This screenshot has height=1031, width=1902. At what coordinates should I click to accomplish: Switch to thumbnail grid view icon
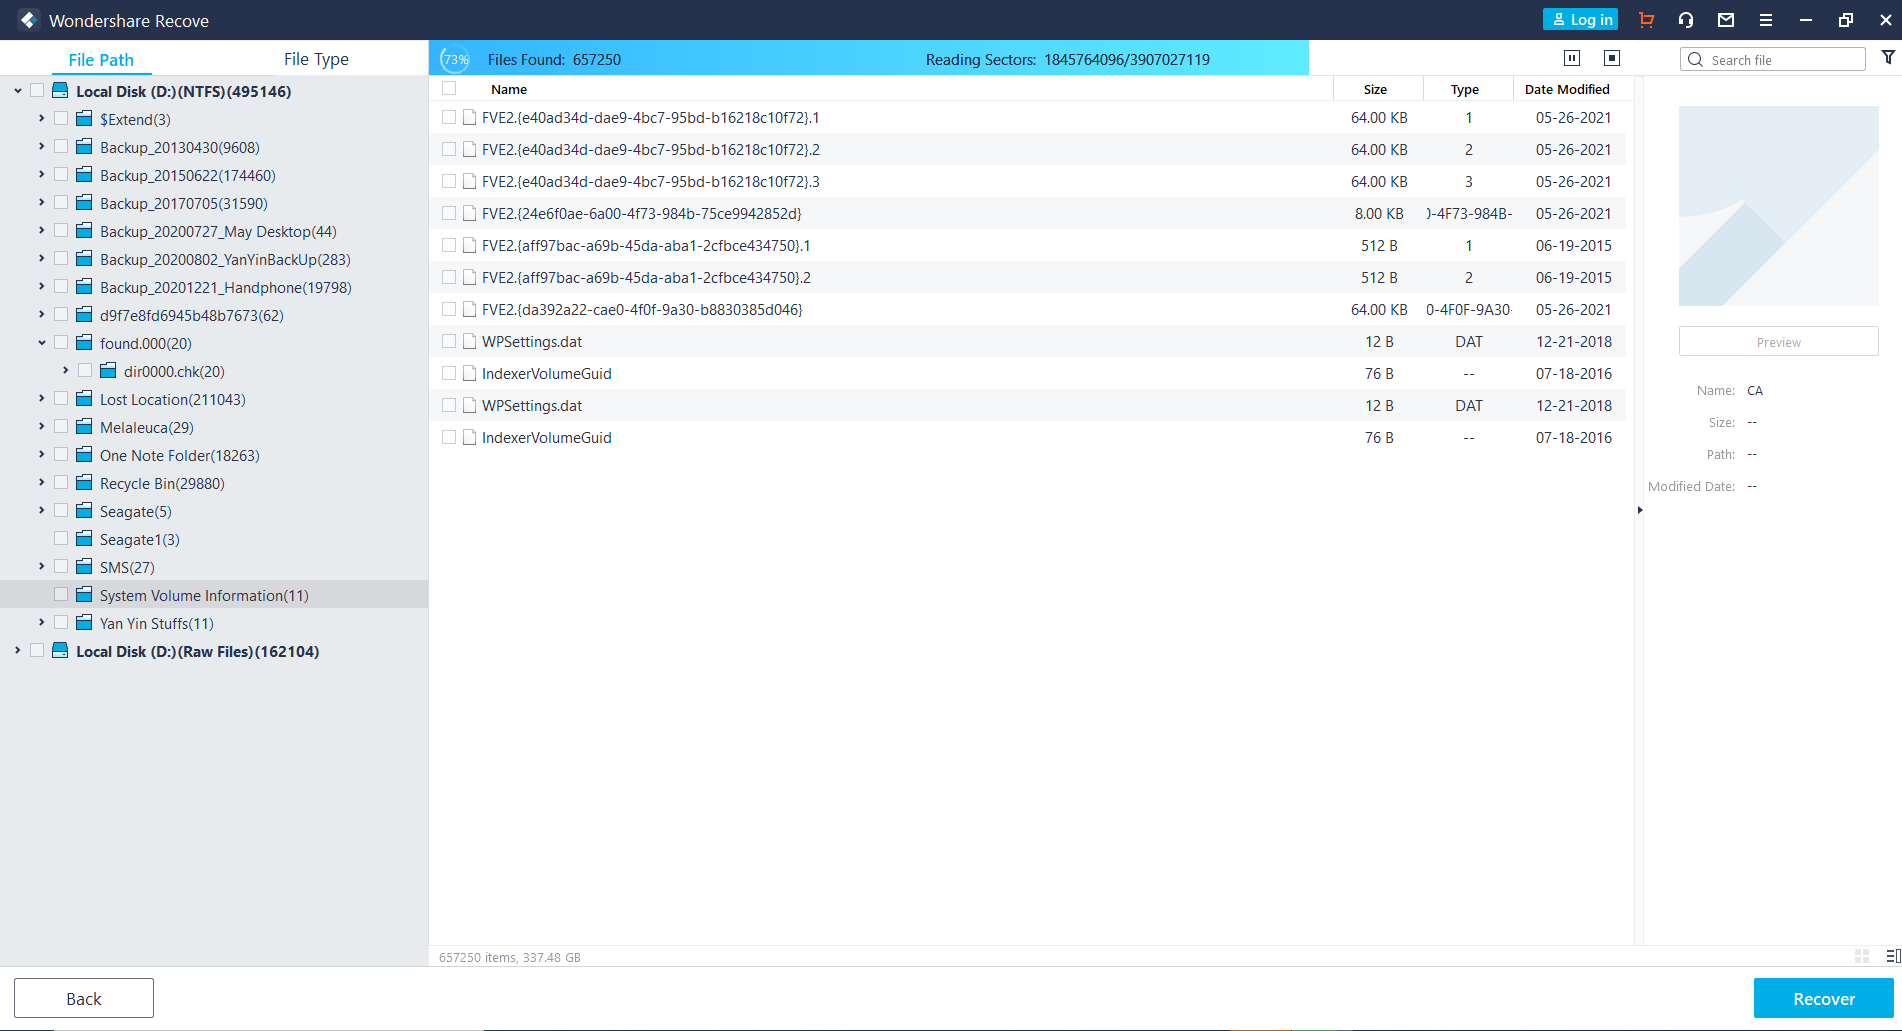click(1862, 956)
